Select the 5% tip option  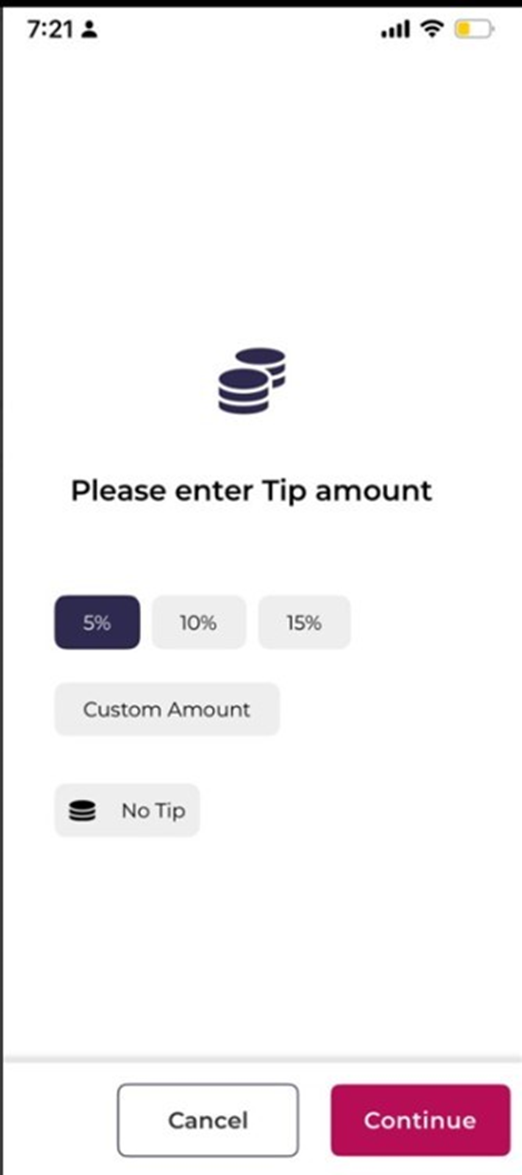click(x=97, y=622)
